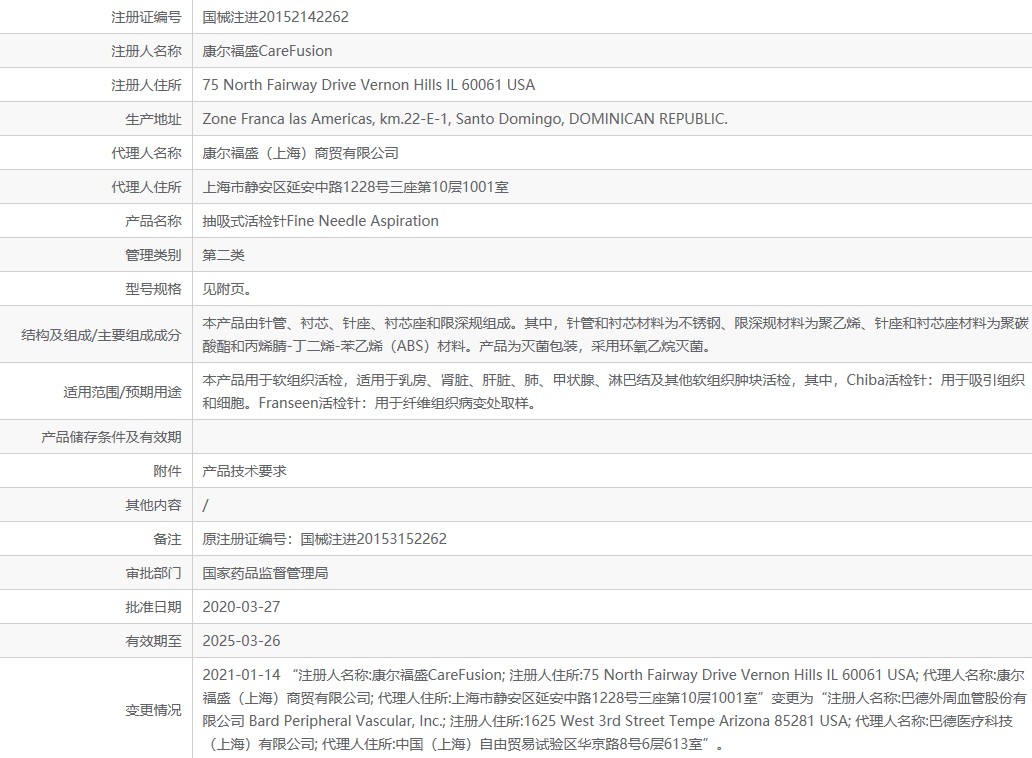The width and height of the screenshot is (1032, 758).
Task: Select the approval date 2020-03-27
Action: point(242,607)
